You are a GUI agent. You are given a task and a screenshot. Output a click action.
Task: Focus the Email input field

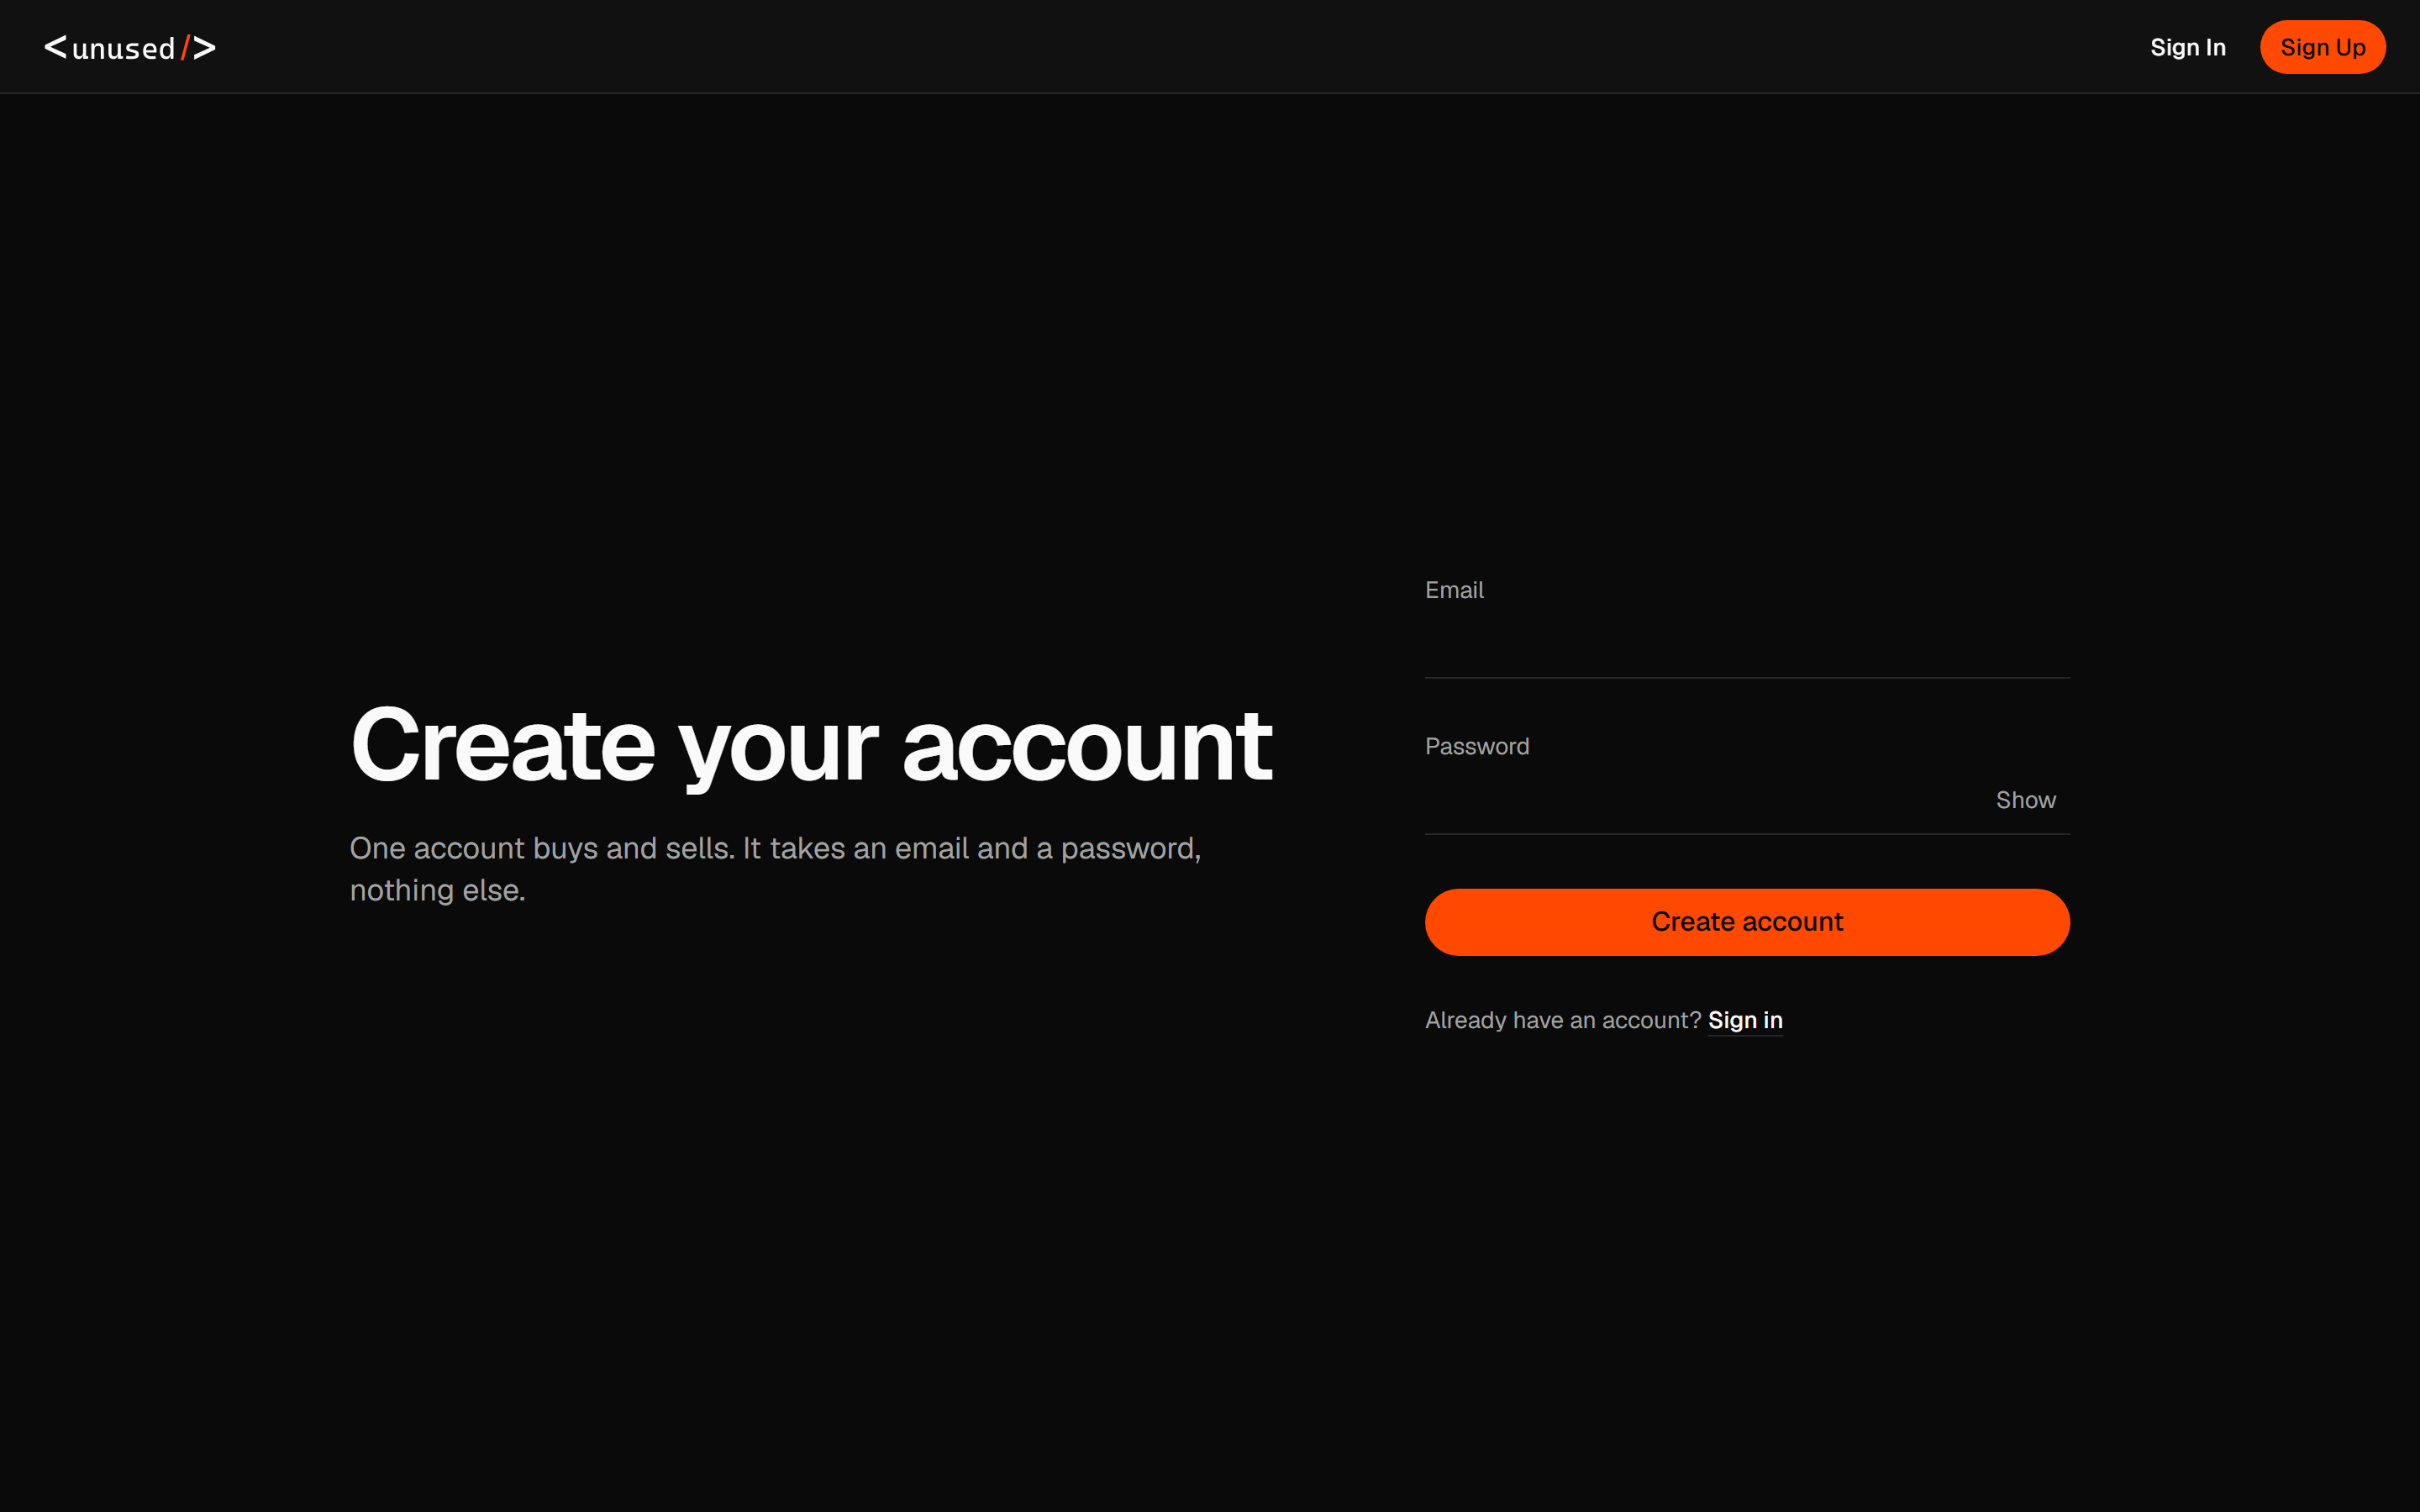tap(1747, 648)
